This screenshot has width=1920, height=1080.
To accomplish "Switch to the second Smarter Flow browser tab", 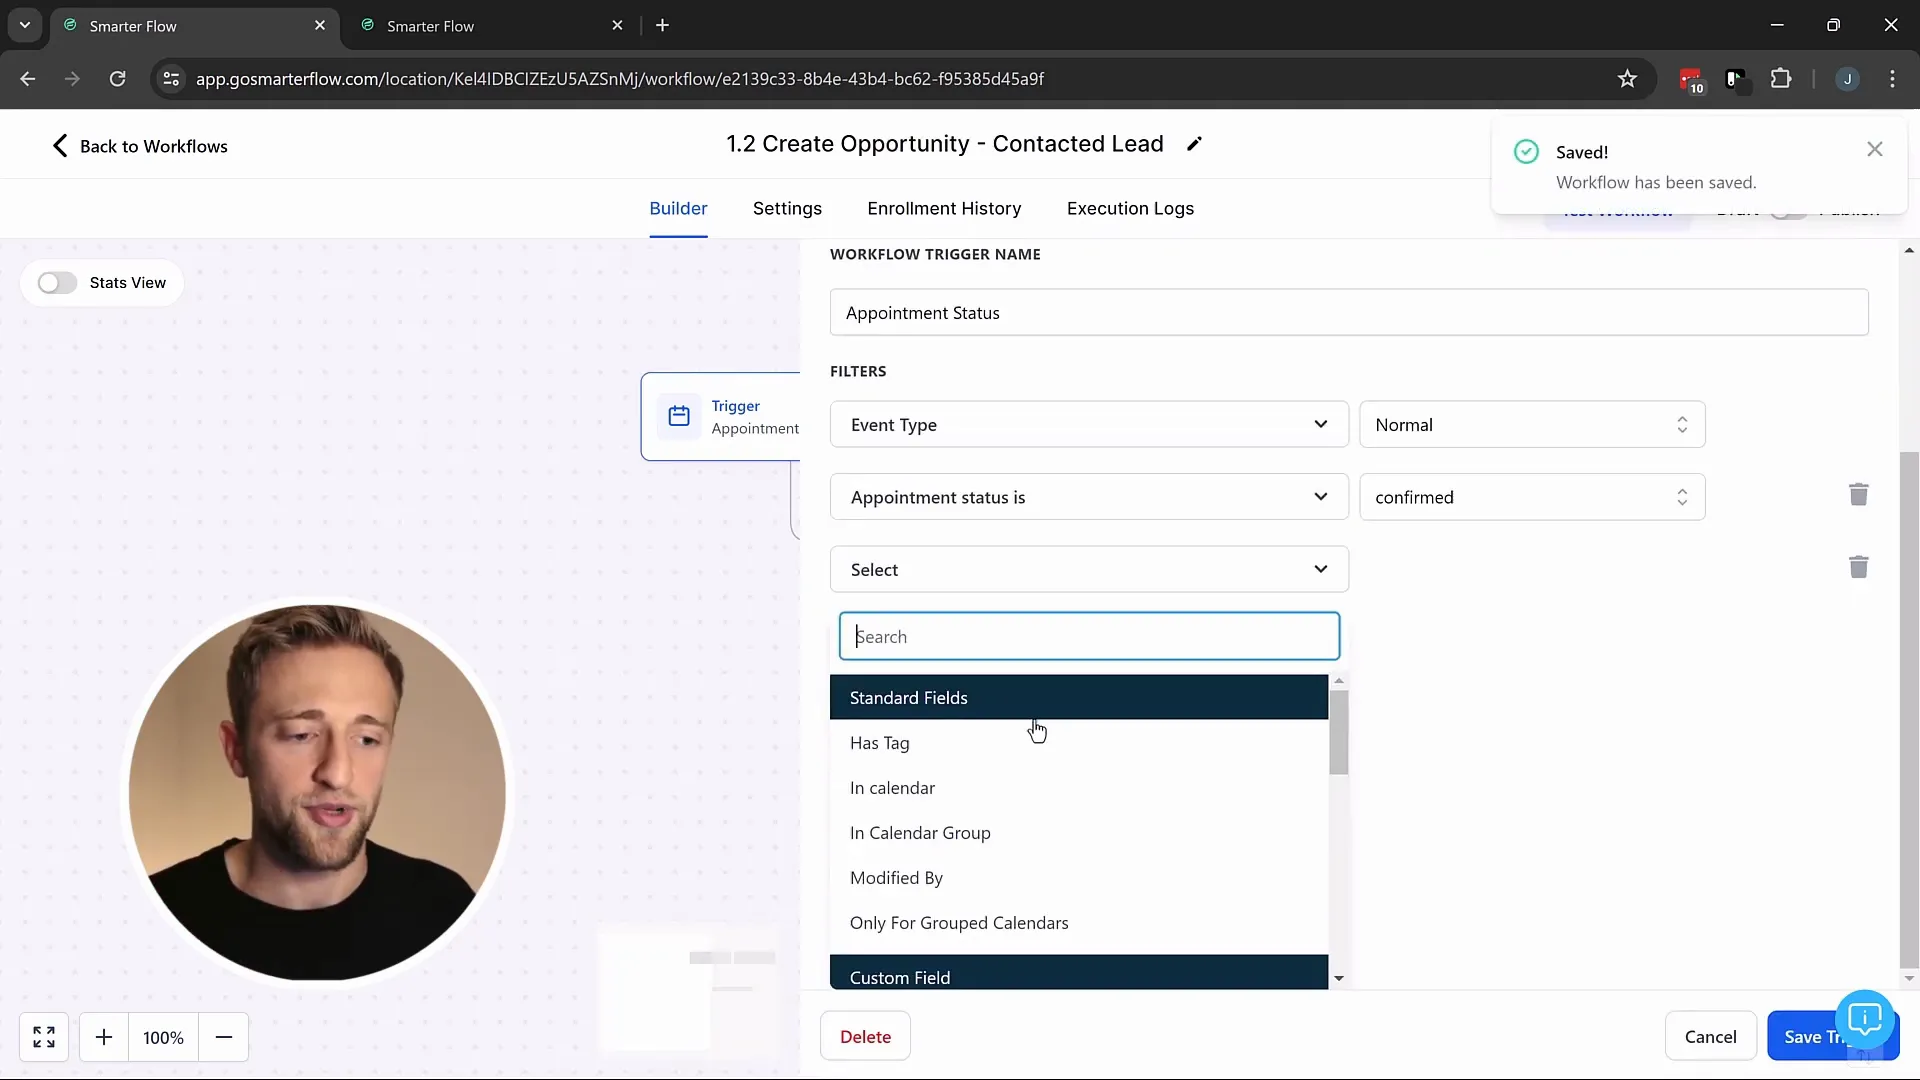I will 490,26.
